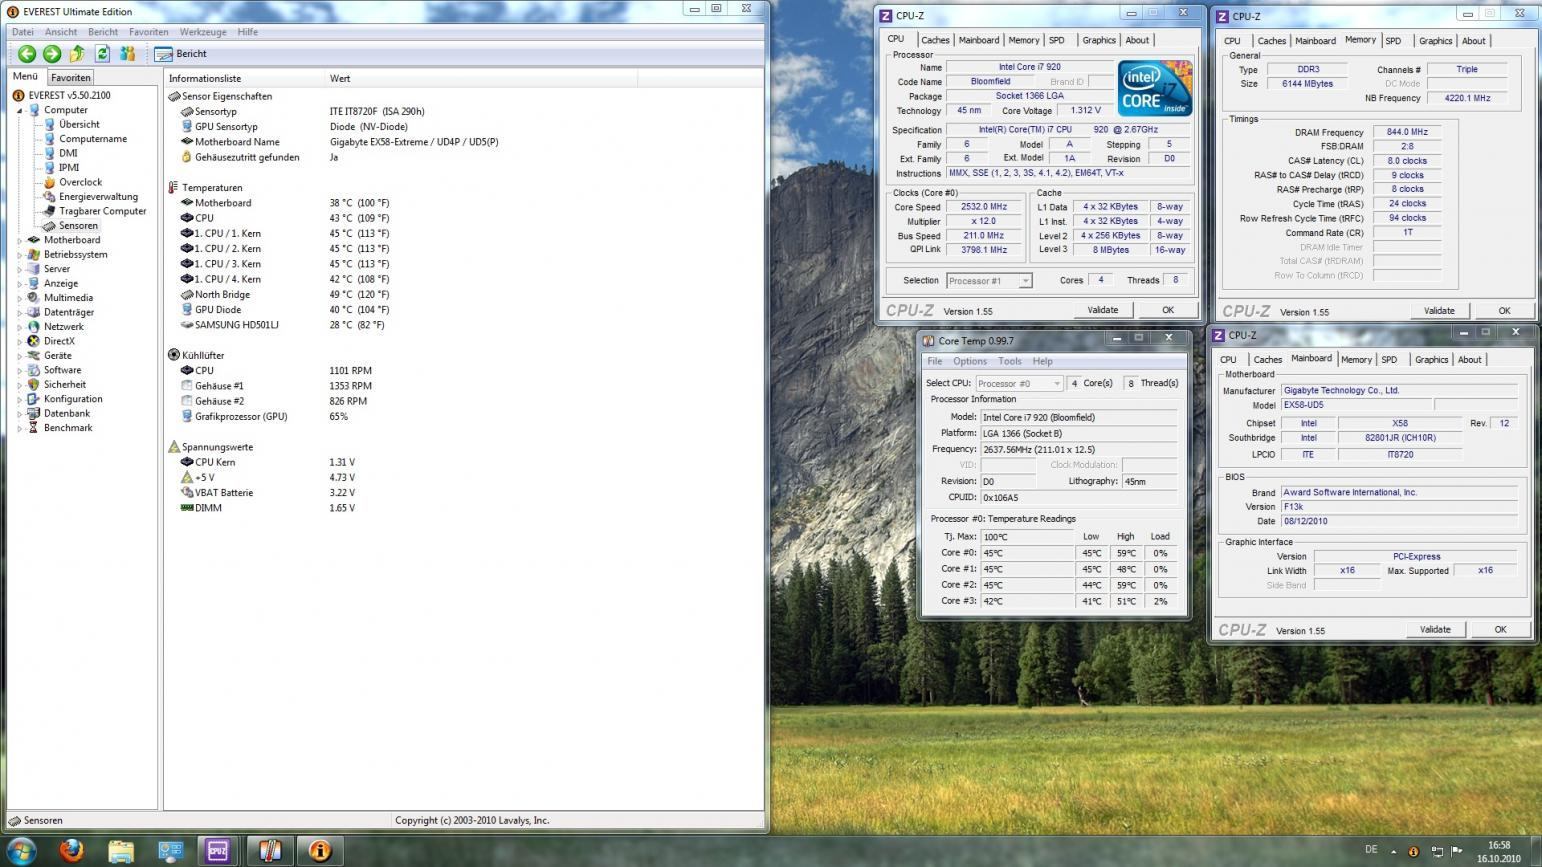Open the Hilfe menu in EVEREST
Image resolution: width=1542 pixels, height=867 pixels.
[248, 32]
